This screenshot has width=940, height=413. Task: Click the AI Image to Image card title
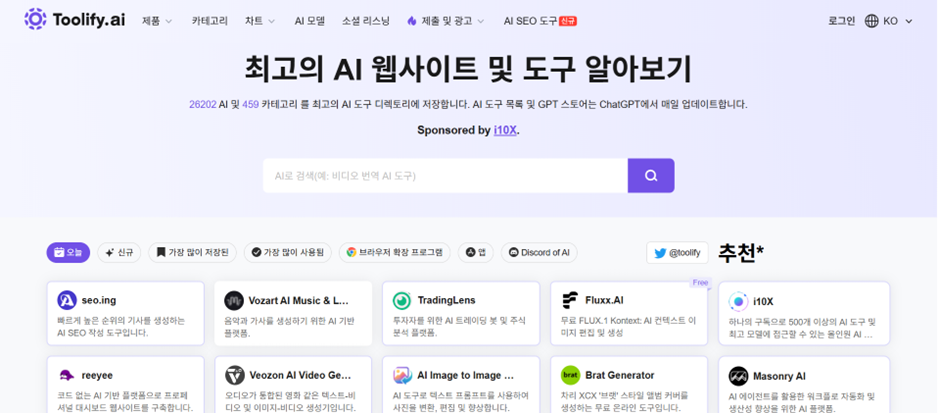(x=466, y=376)
